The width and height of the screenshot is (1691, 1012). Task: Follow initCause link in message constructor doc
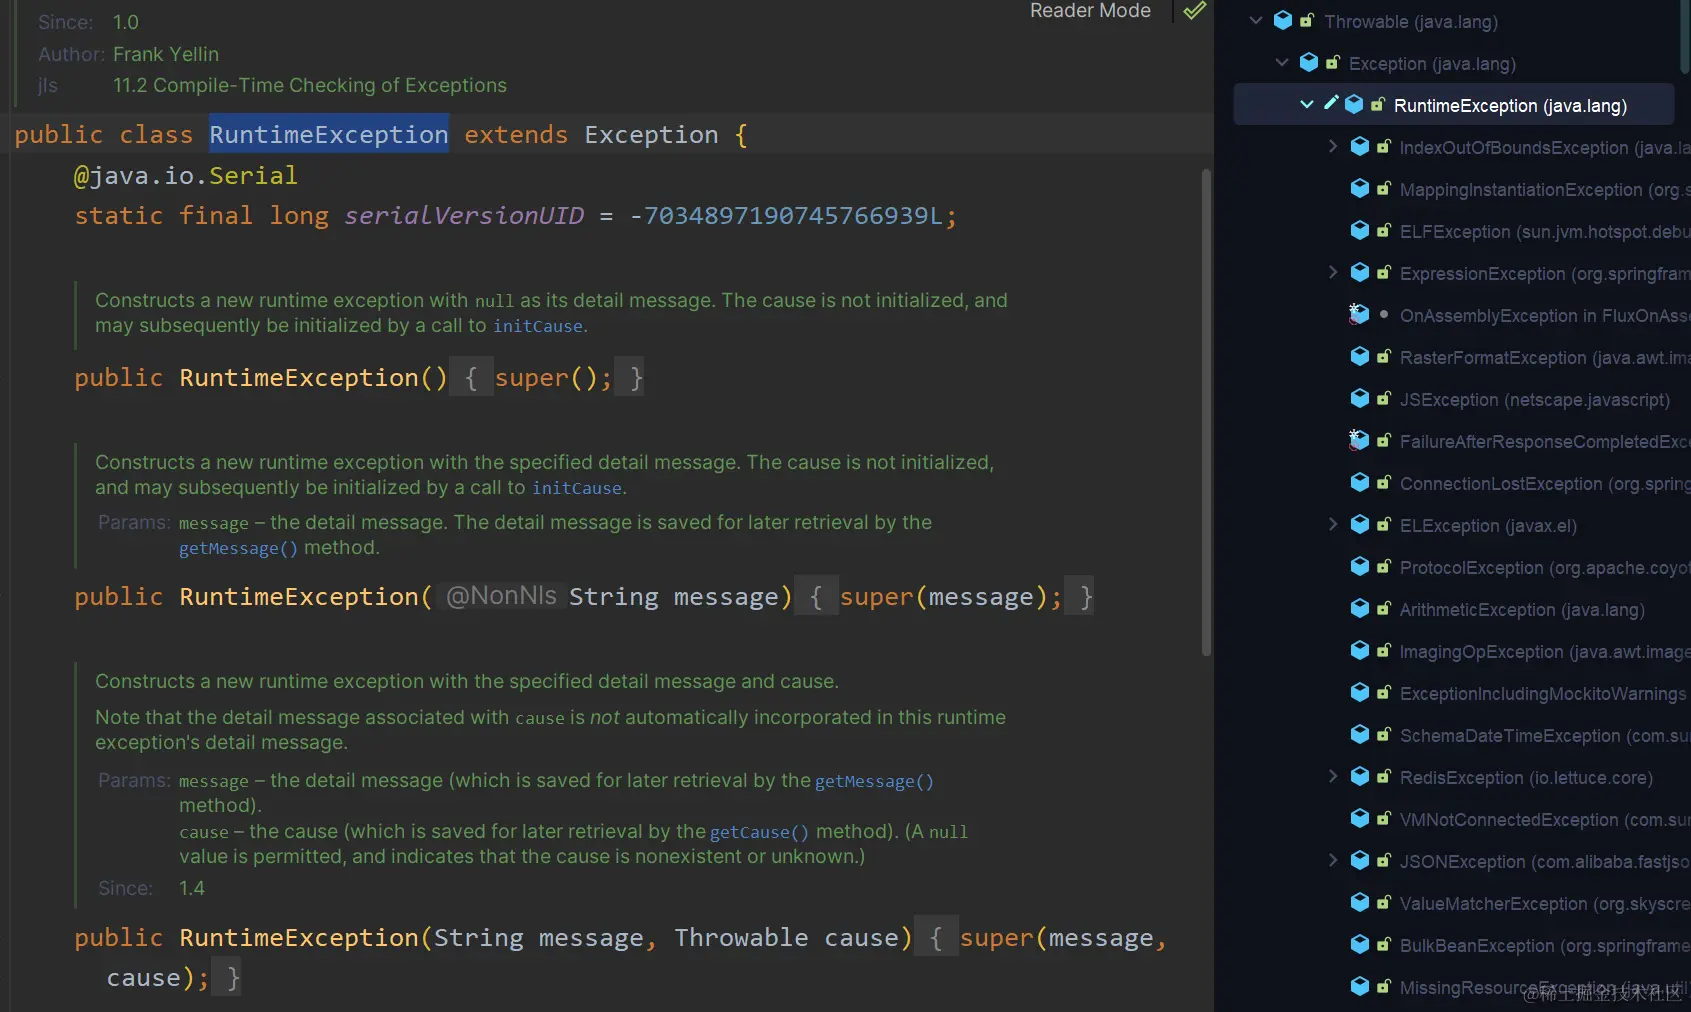point(576,488)
